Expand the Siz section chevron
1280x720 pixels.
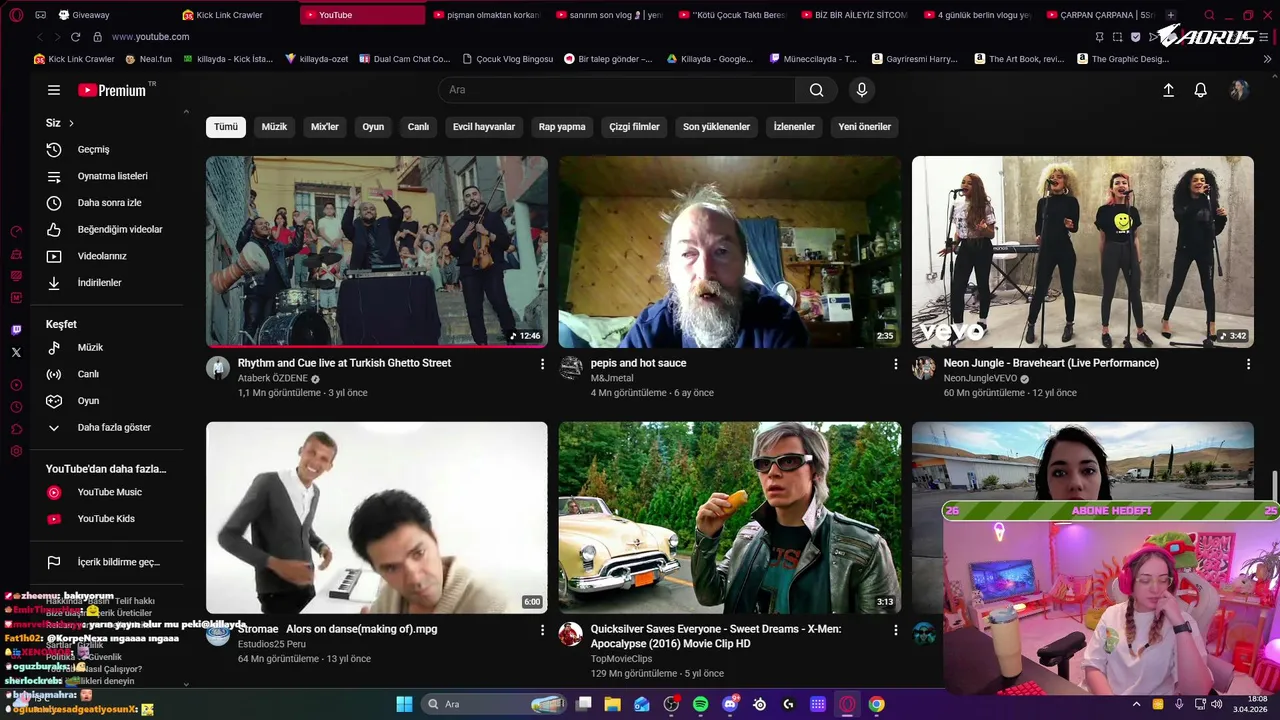(71, 123)
